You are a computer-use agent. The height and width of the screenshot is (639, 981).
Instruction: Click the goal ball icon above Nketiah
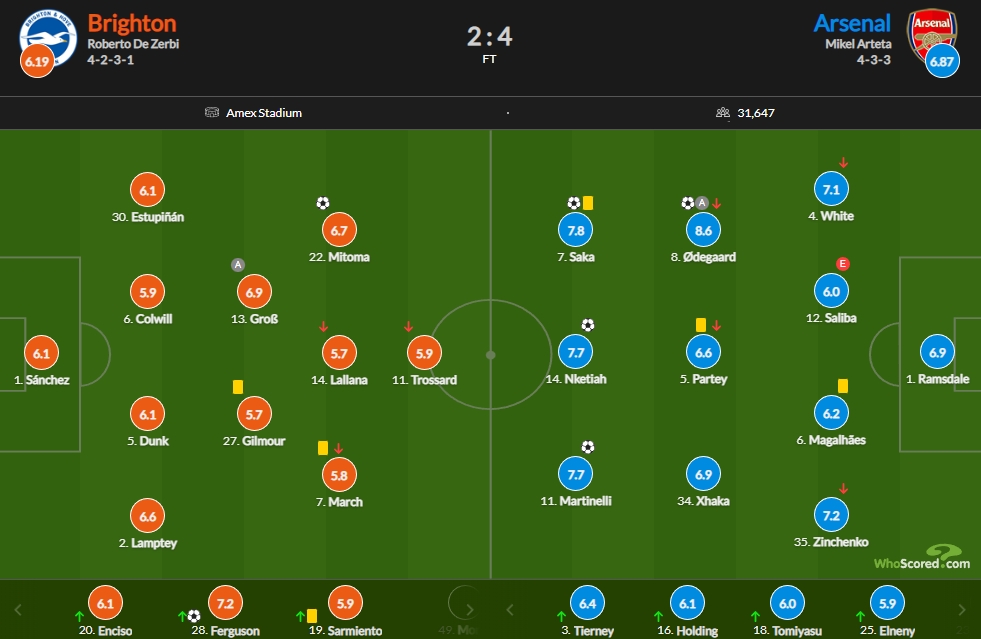587,325
